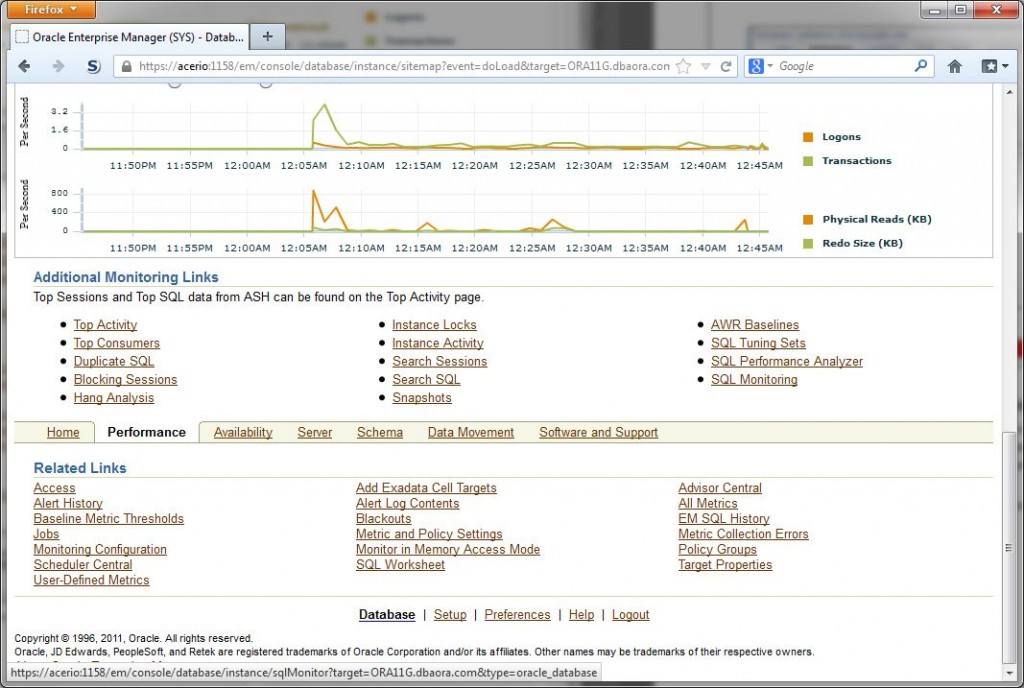Click the vertical scrollbar down arrow
The image size is (1024, 688).
[x=1010, y=673]
